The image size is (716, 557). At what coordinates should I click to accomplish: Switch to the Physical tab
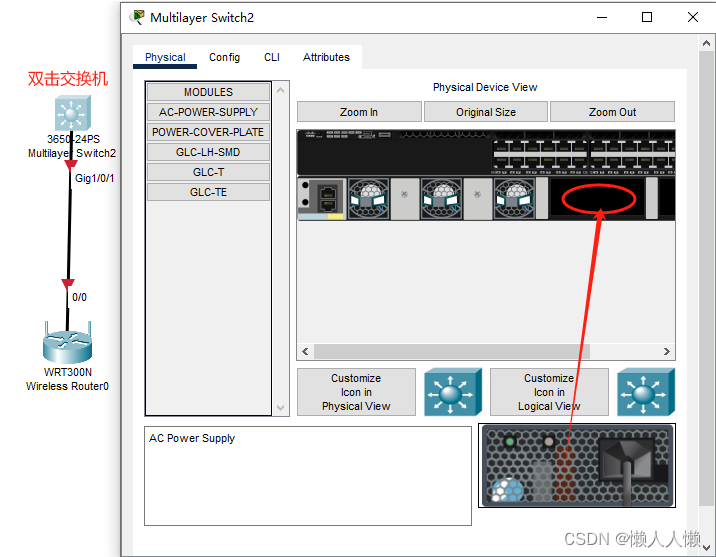click(x=165, y=57)
